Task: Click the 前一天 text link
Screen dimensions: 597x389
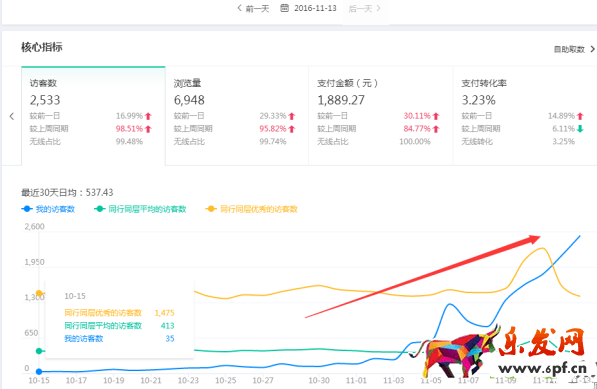Action: pyautogui.click(x=257, y=8)
